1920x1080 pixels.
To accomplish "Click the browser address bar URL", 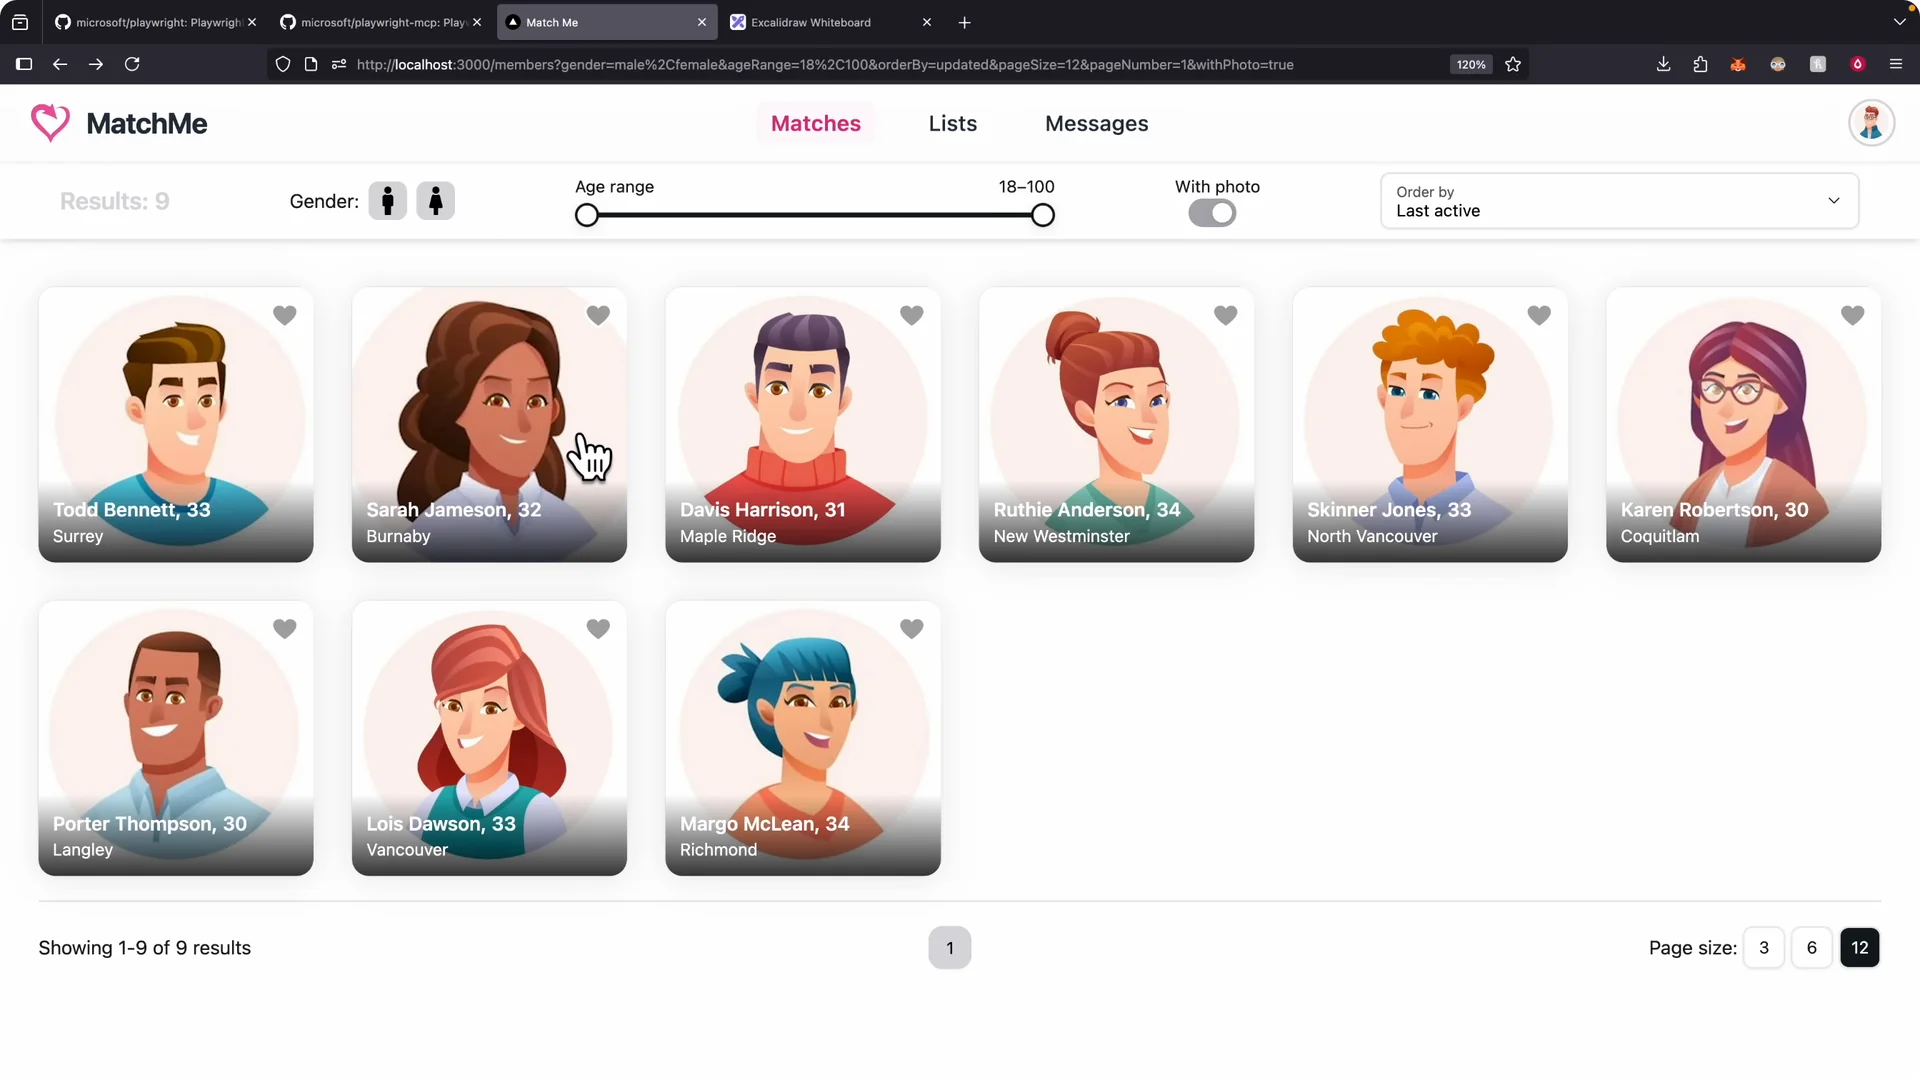I will coord(825,64).
